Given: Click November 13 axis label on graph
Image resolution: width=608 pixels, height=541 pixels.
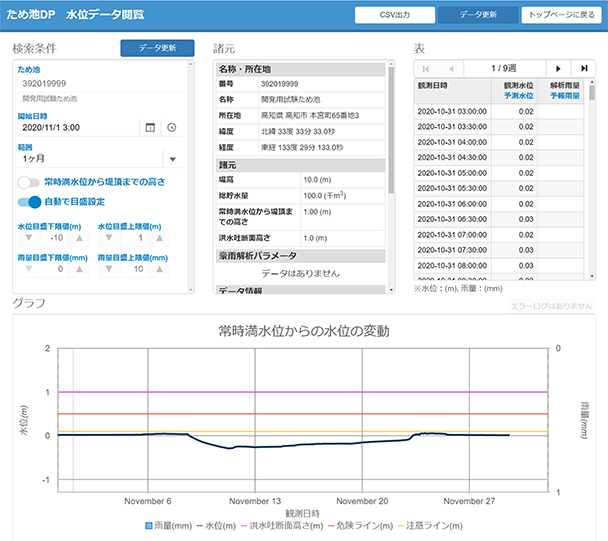Looking at the screenshot, I should [255, 501].
